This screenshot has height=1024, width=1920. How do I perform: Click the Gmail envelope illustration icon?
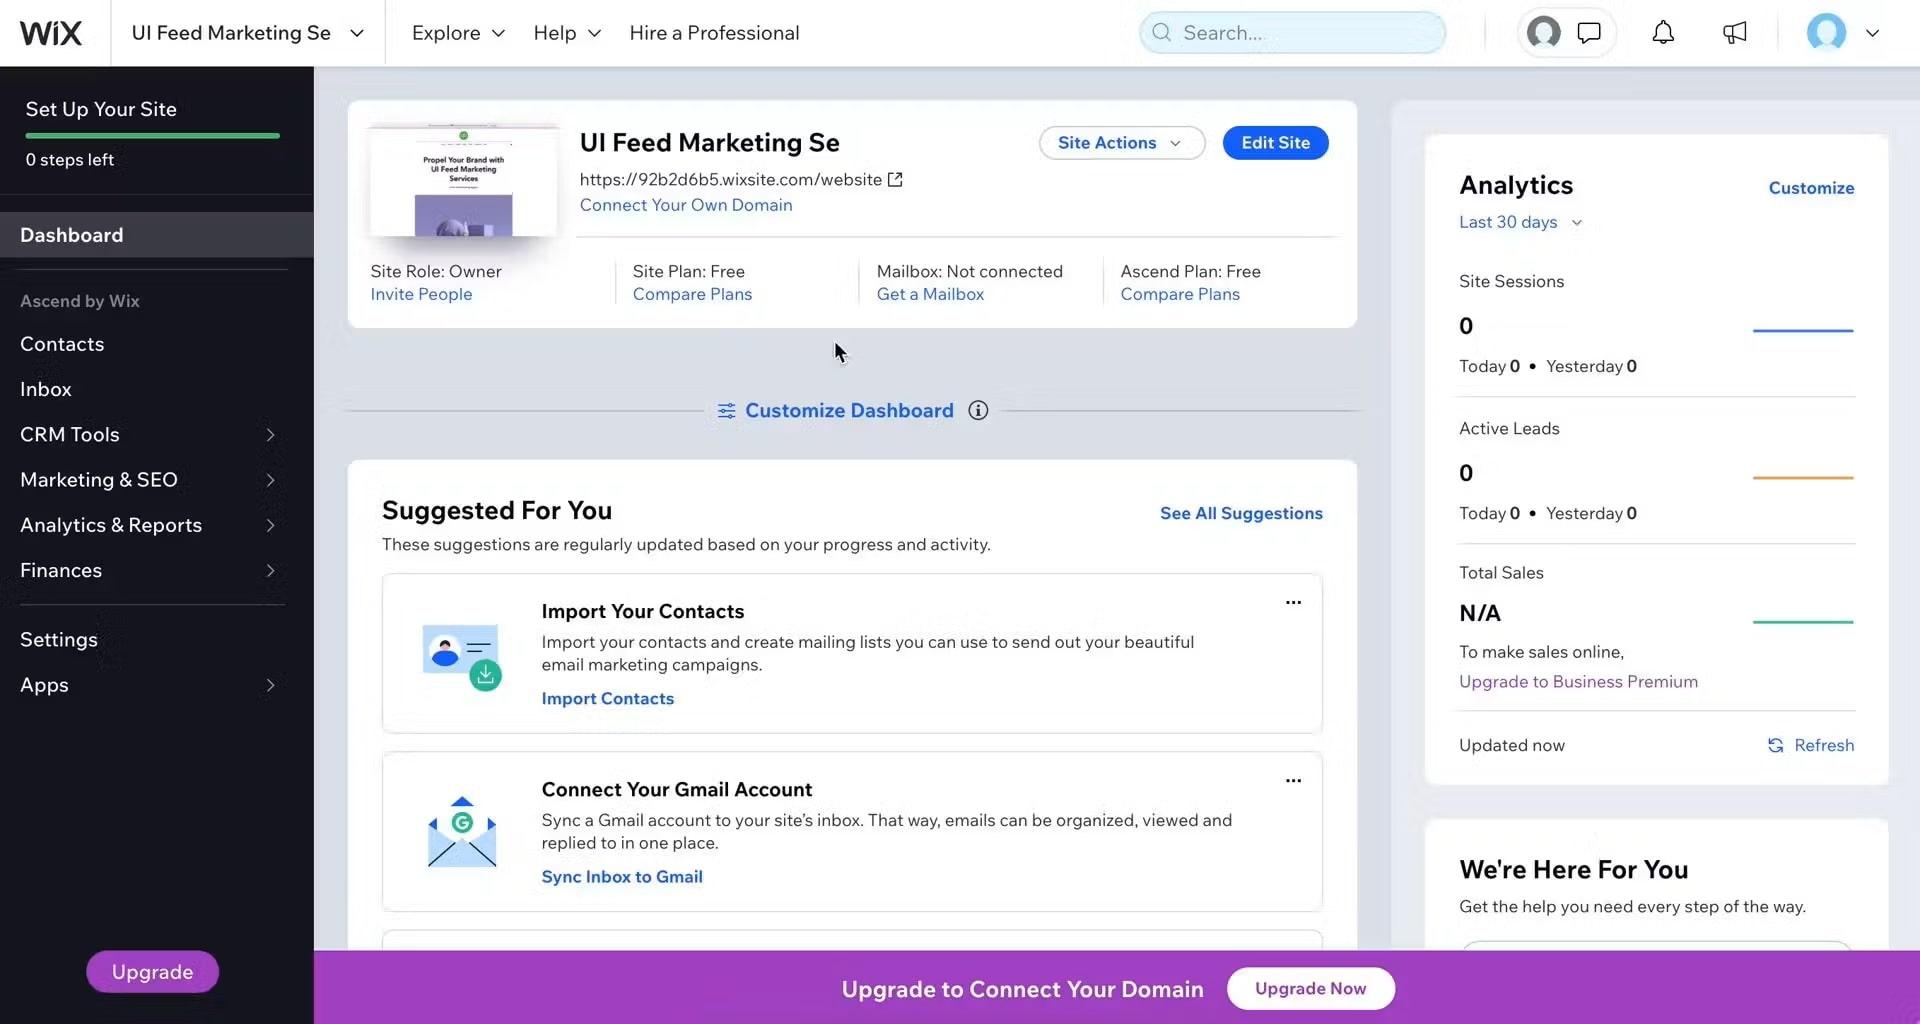pos(462,832)
